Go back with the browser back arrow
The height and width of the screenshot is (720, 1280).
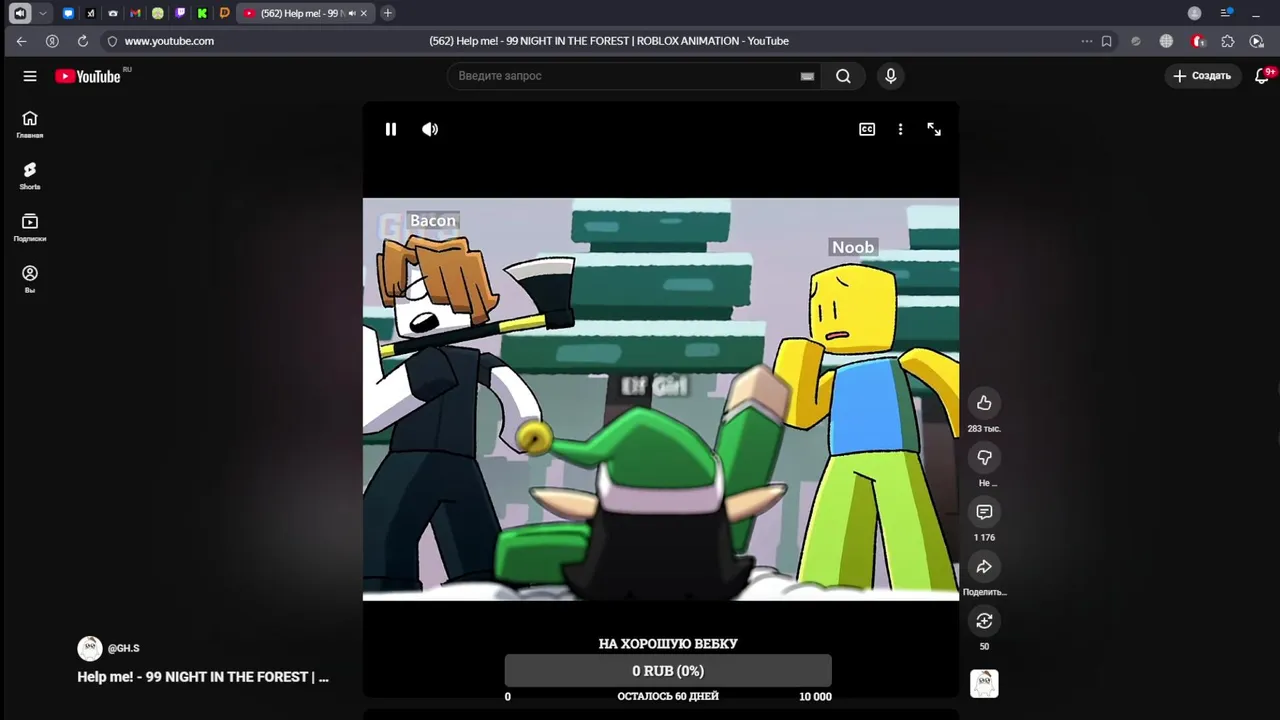pyautogui.click(x=21, y=41)
